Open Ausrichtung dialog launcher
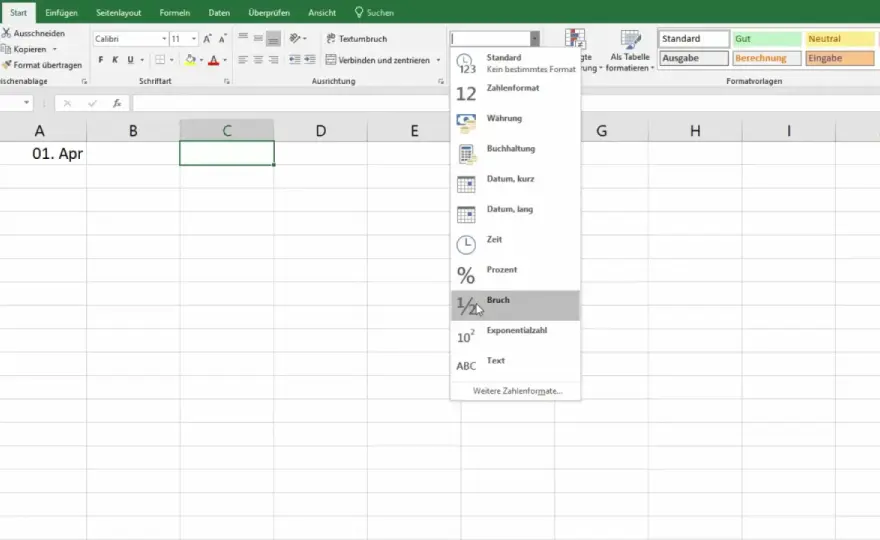This screenshot has height=540, width=880. pos(441,81)
